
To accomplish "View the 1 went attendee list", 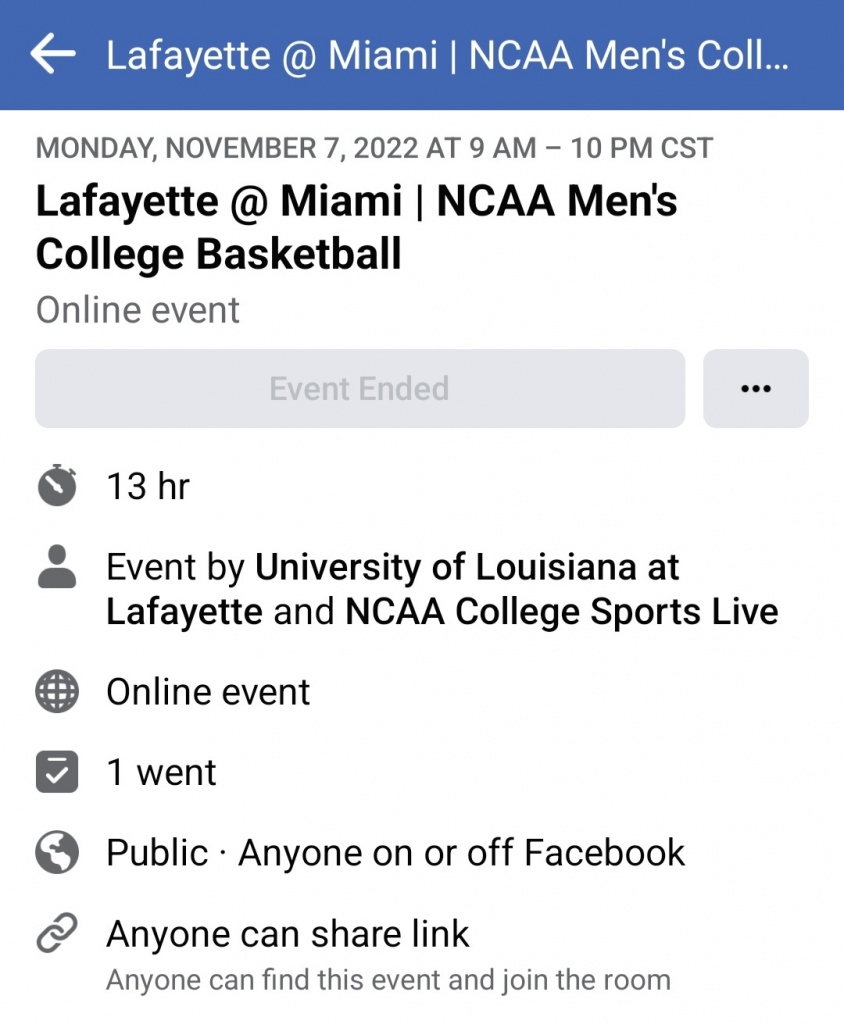I will pyautogui.click(x=161, y=772).
